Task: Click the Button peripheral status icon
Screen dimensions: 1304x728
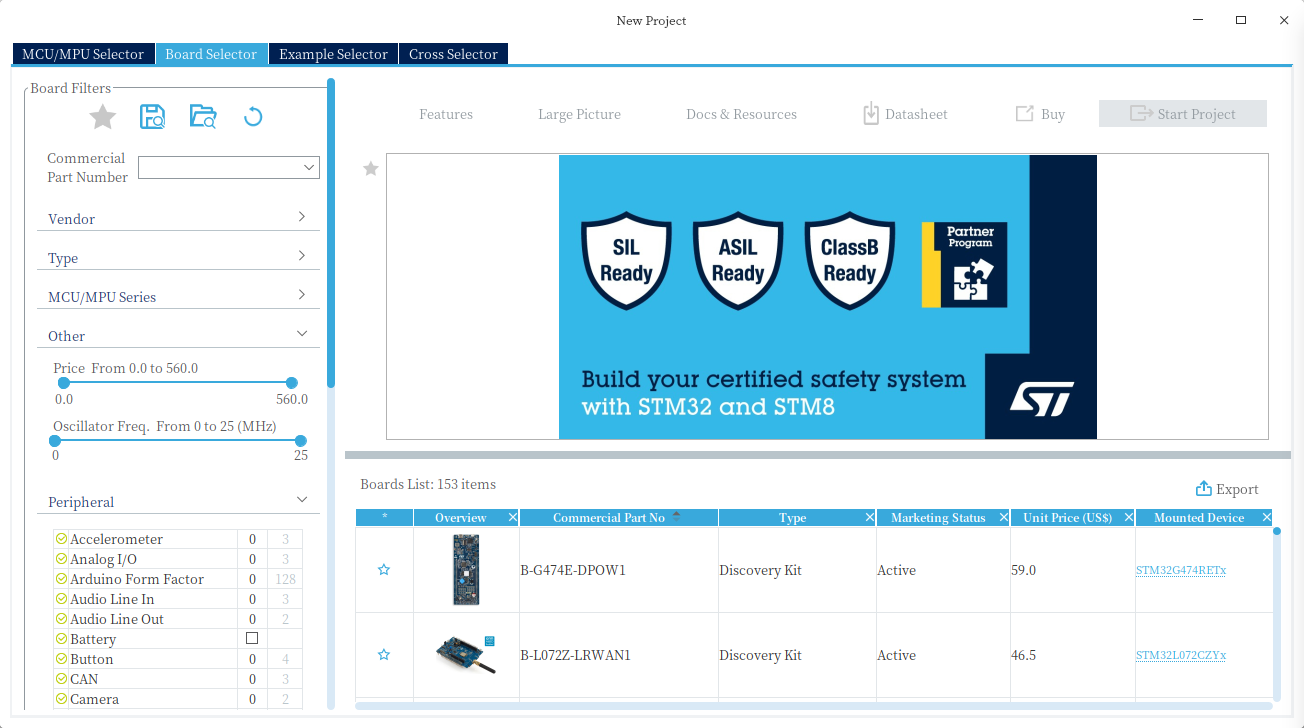Action: pyautogui.click(x=61, y=659)
